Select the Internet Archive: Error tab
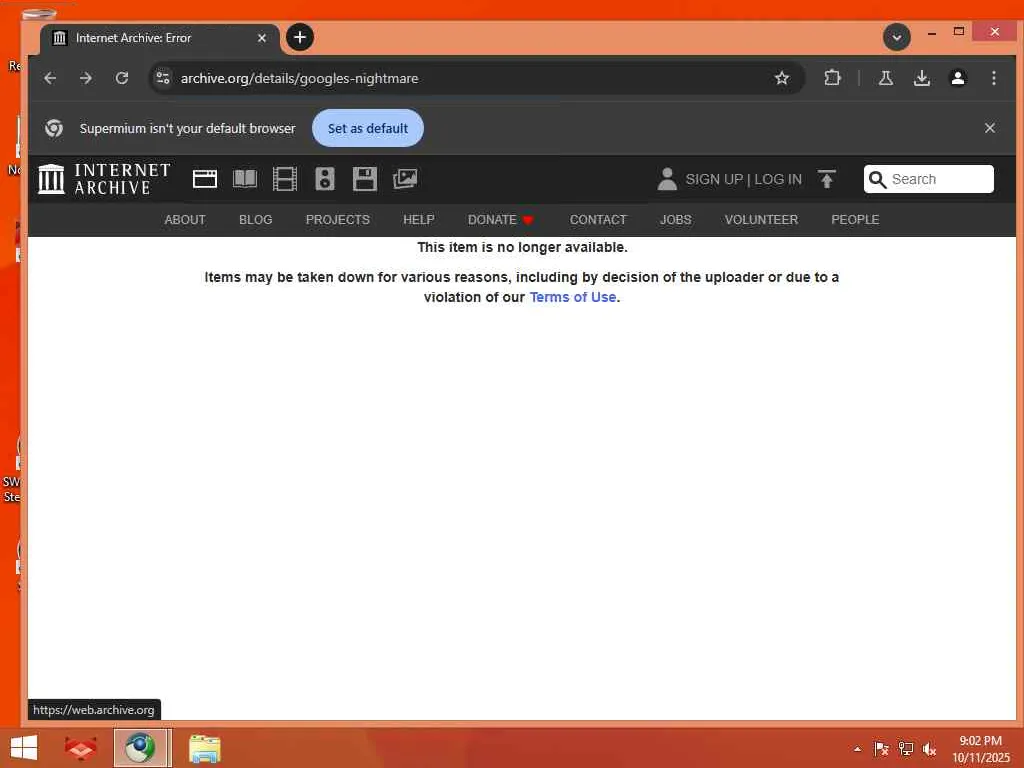This screenshot has width=1024, height=768. click(x=160, y=38)
